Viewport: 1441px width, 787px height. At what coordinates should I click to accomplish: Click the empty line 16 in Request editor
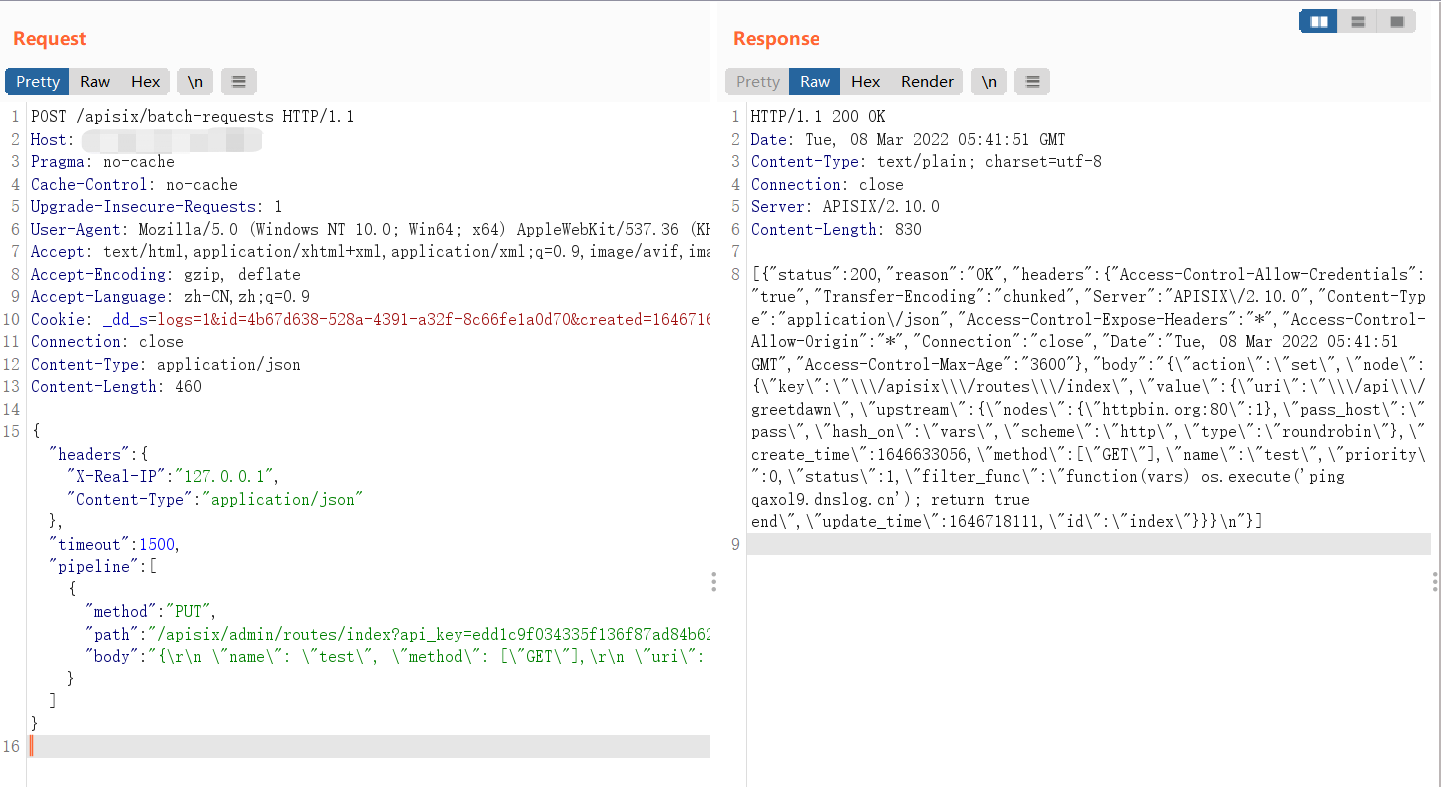[370, 746]
